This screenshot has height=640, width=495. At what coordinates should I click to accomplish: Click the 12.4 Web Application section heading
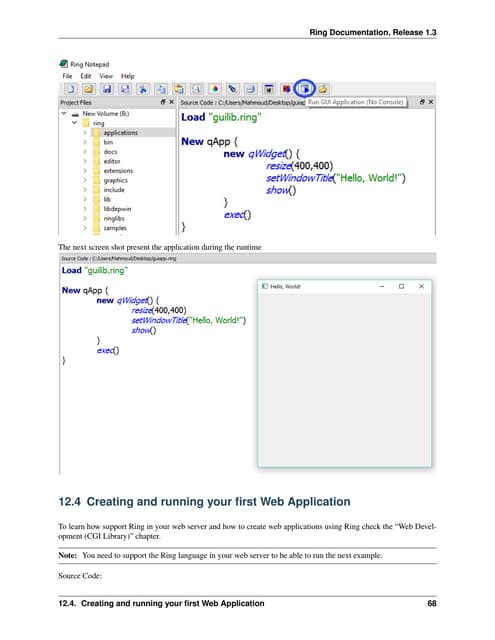click(x=204, y=501)
